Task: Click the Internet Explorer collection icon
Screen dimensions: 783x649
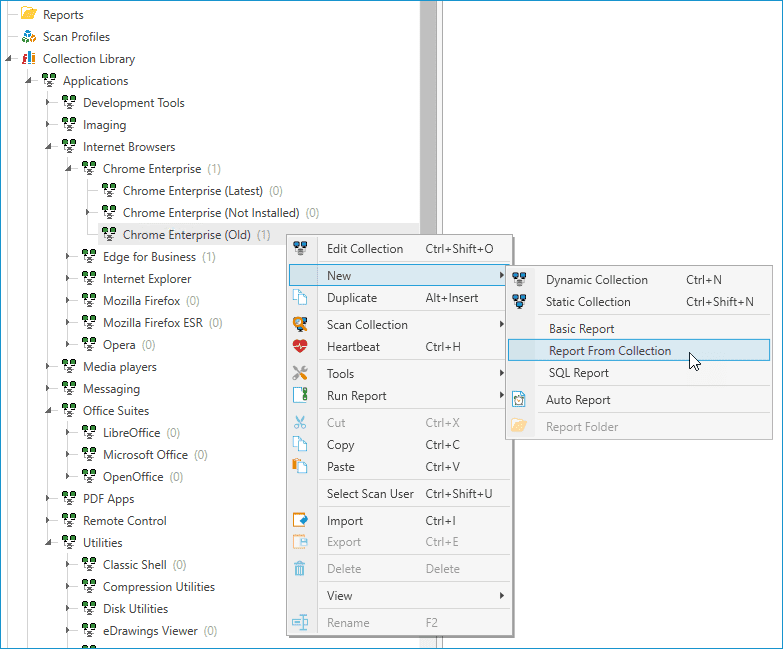Action: (89, 278)
